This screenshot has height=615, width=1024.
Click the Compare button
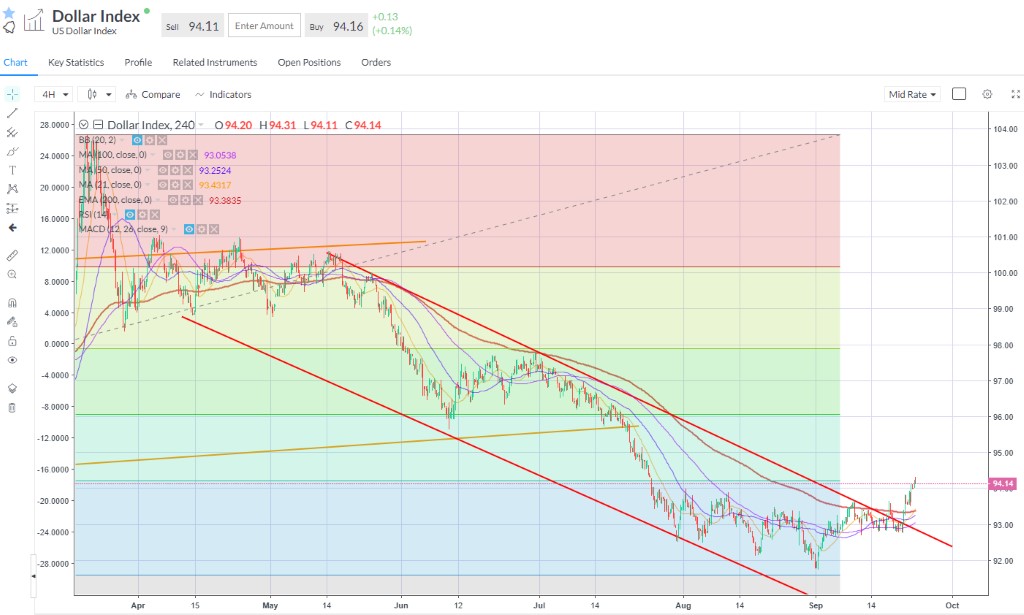click(x=153, y=94)
